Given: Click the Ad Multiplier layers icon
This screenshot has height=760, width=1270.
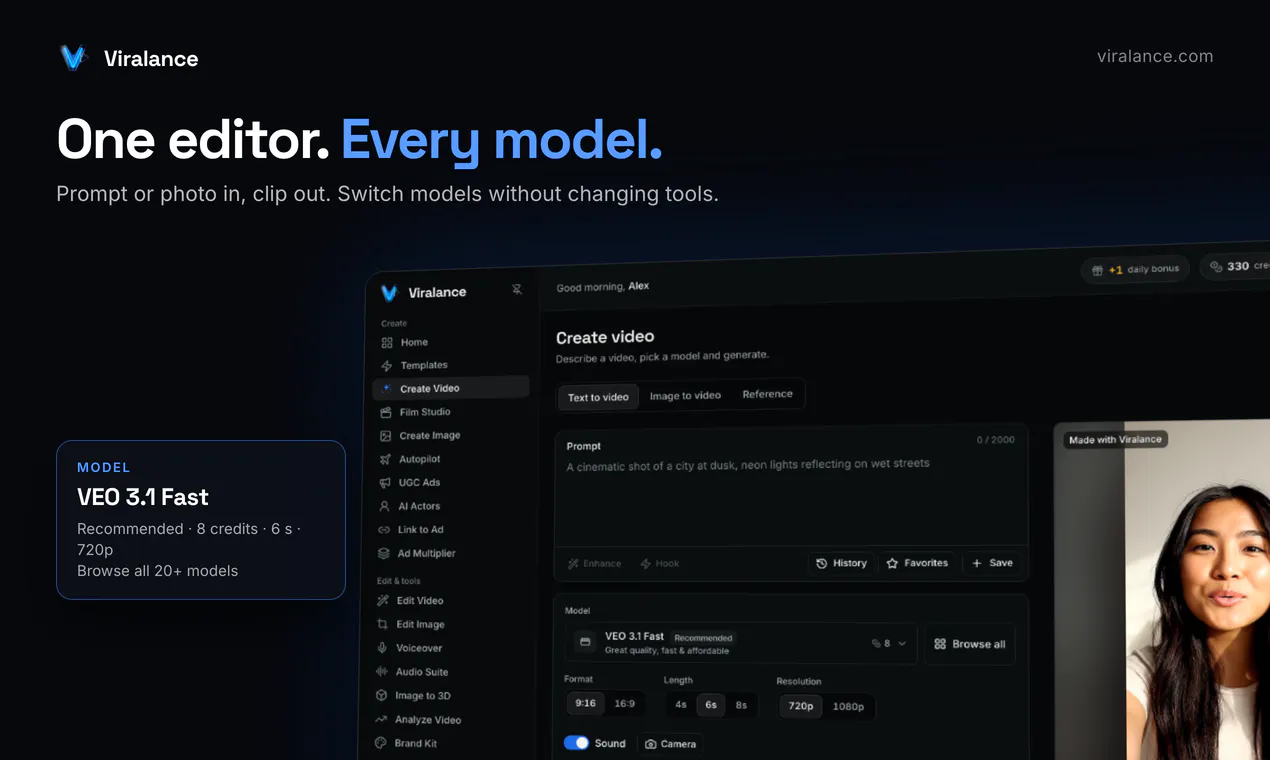Looking at the screenshot, I should [x=384, y=553].
